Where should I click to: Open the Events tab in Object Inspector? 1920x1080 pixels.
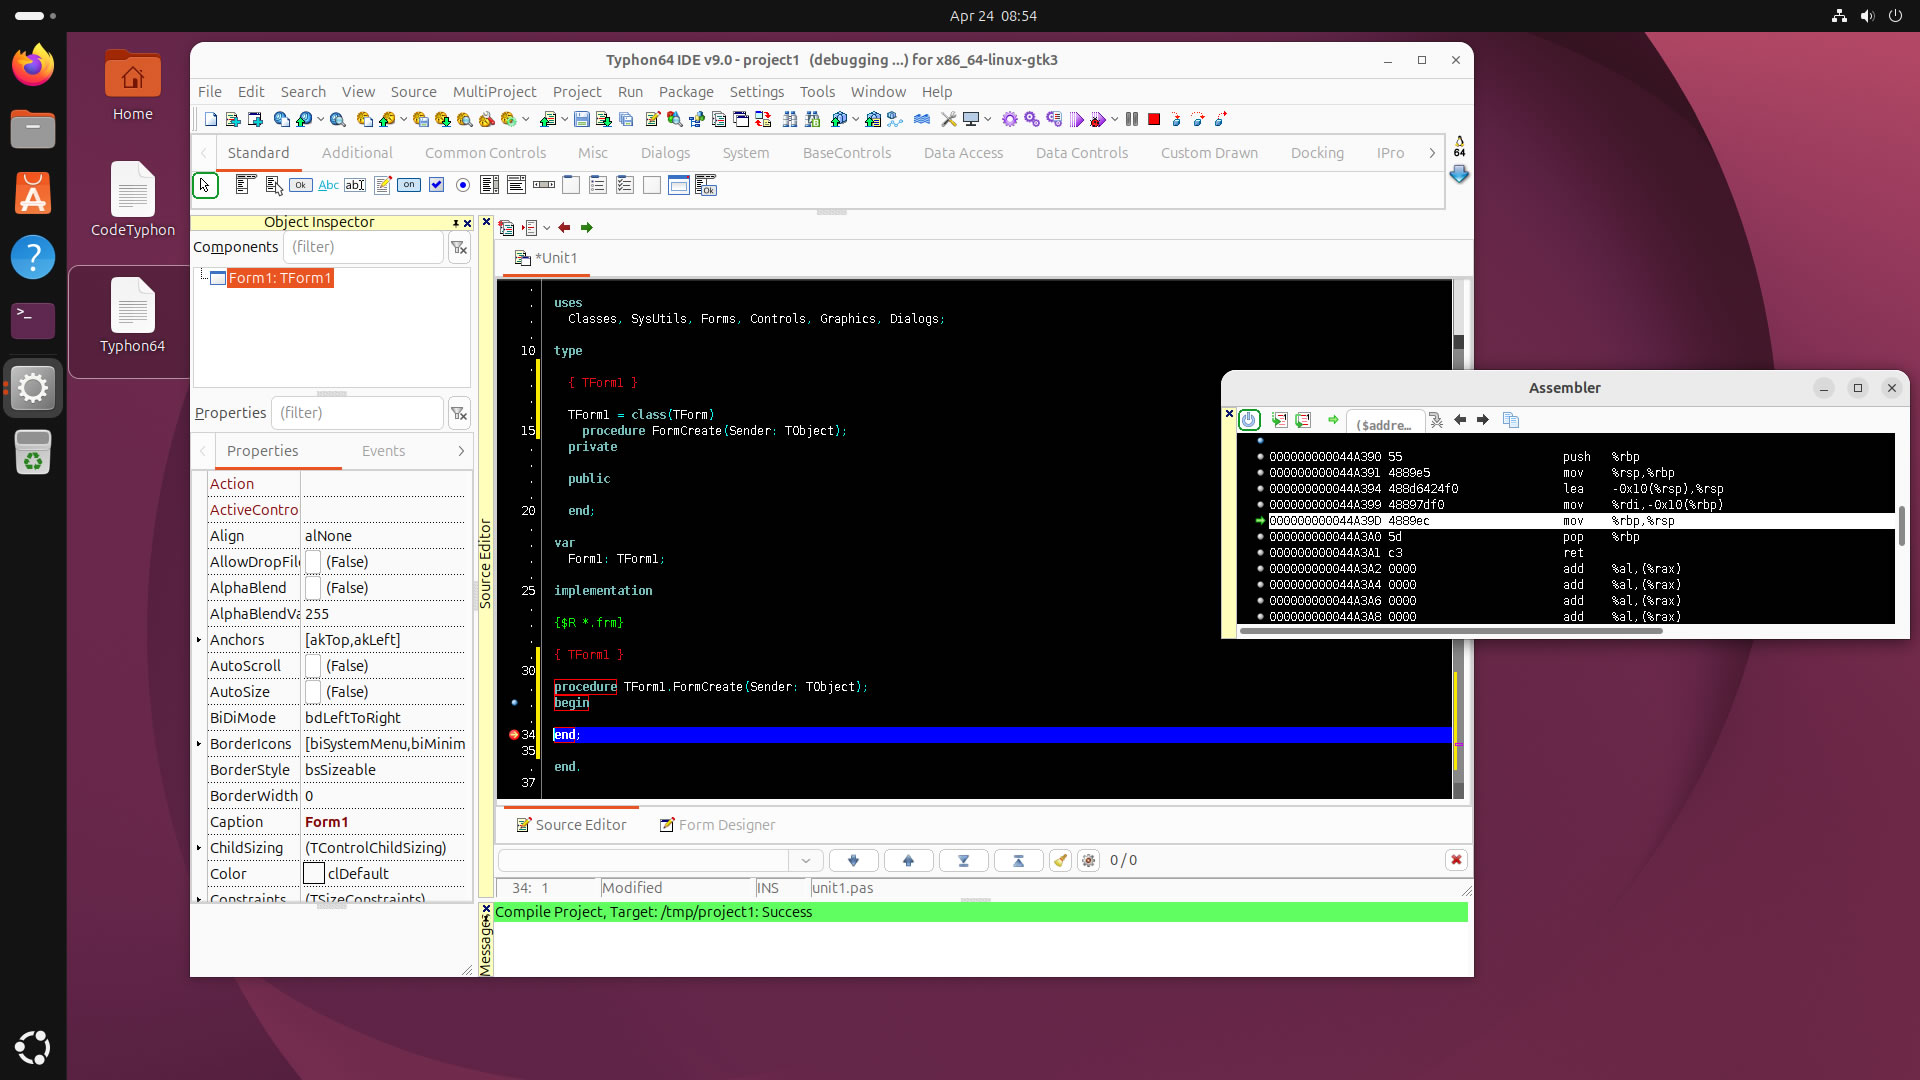tap(383, 451)
